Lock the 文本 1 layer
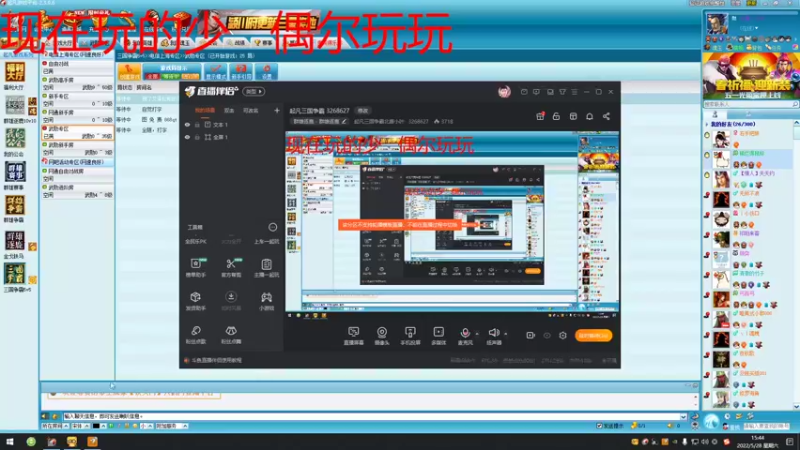The image size is (800, 450). [x=197, y=124]
